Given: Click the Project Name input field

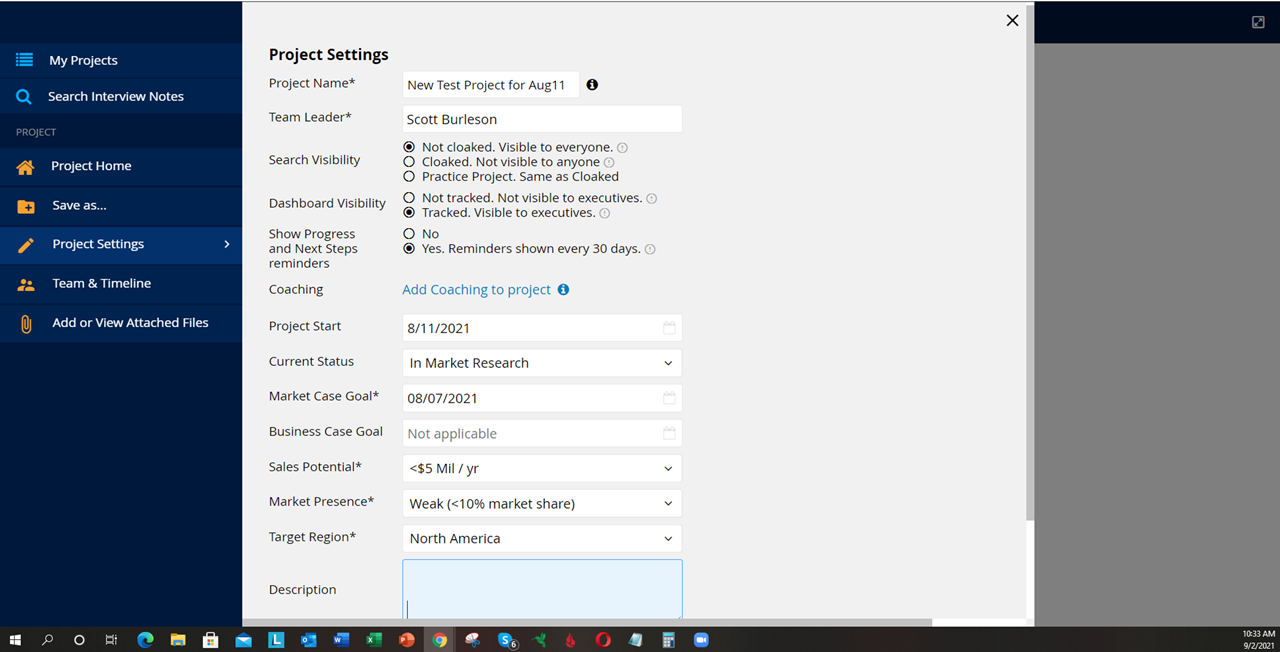Looking at the screenshot, I should point(491,85).
